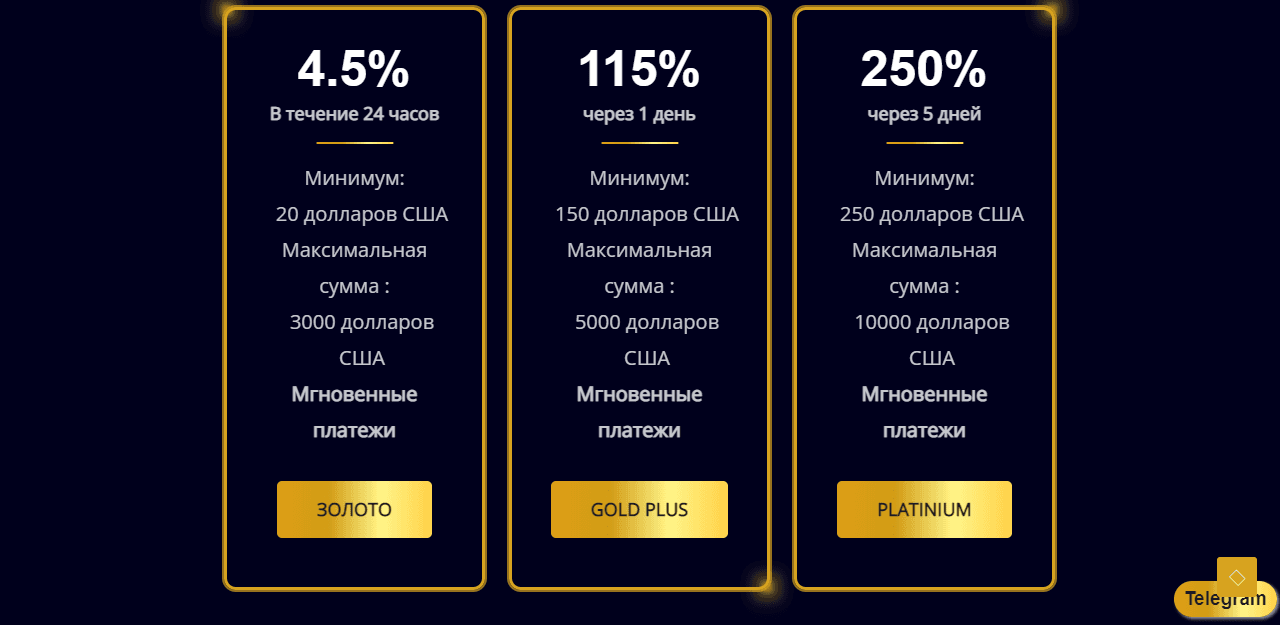Click the "250 долларов США" minimum text
Screen dimensions: 1280x625
coord(931,215)
